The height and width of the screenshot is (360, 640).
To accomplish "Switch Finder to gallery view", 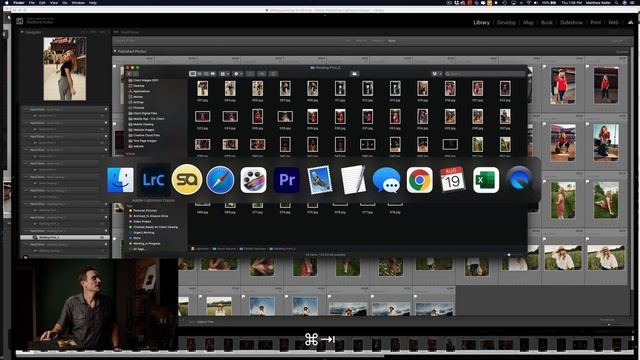I will 213,74.
